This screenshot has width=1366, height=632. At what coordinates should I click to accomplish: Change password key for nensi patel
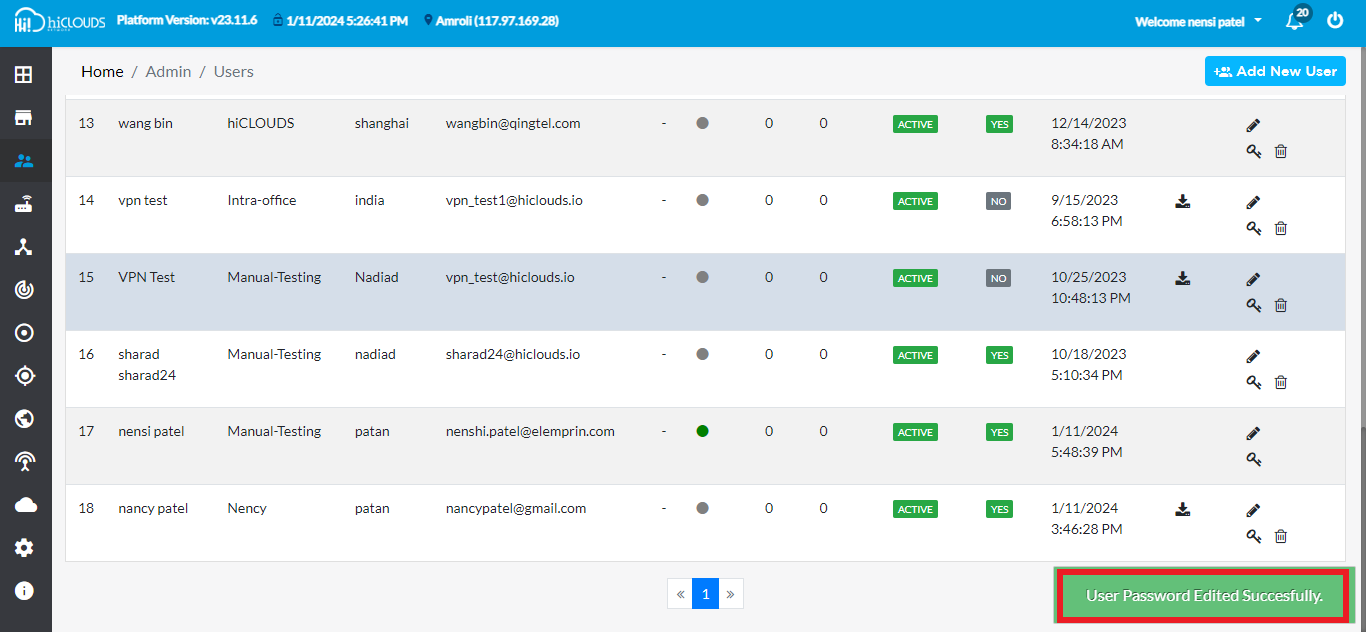coord(1253,459)
